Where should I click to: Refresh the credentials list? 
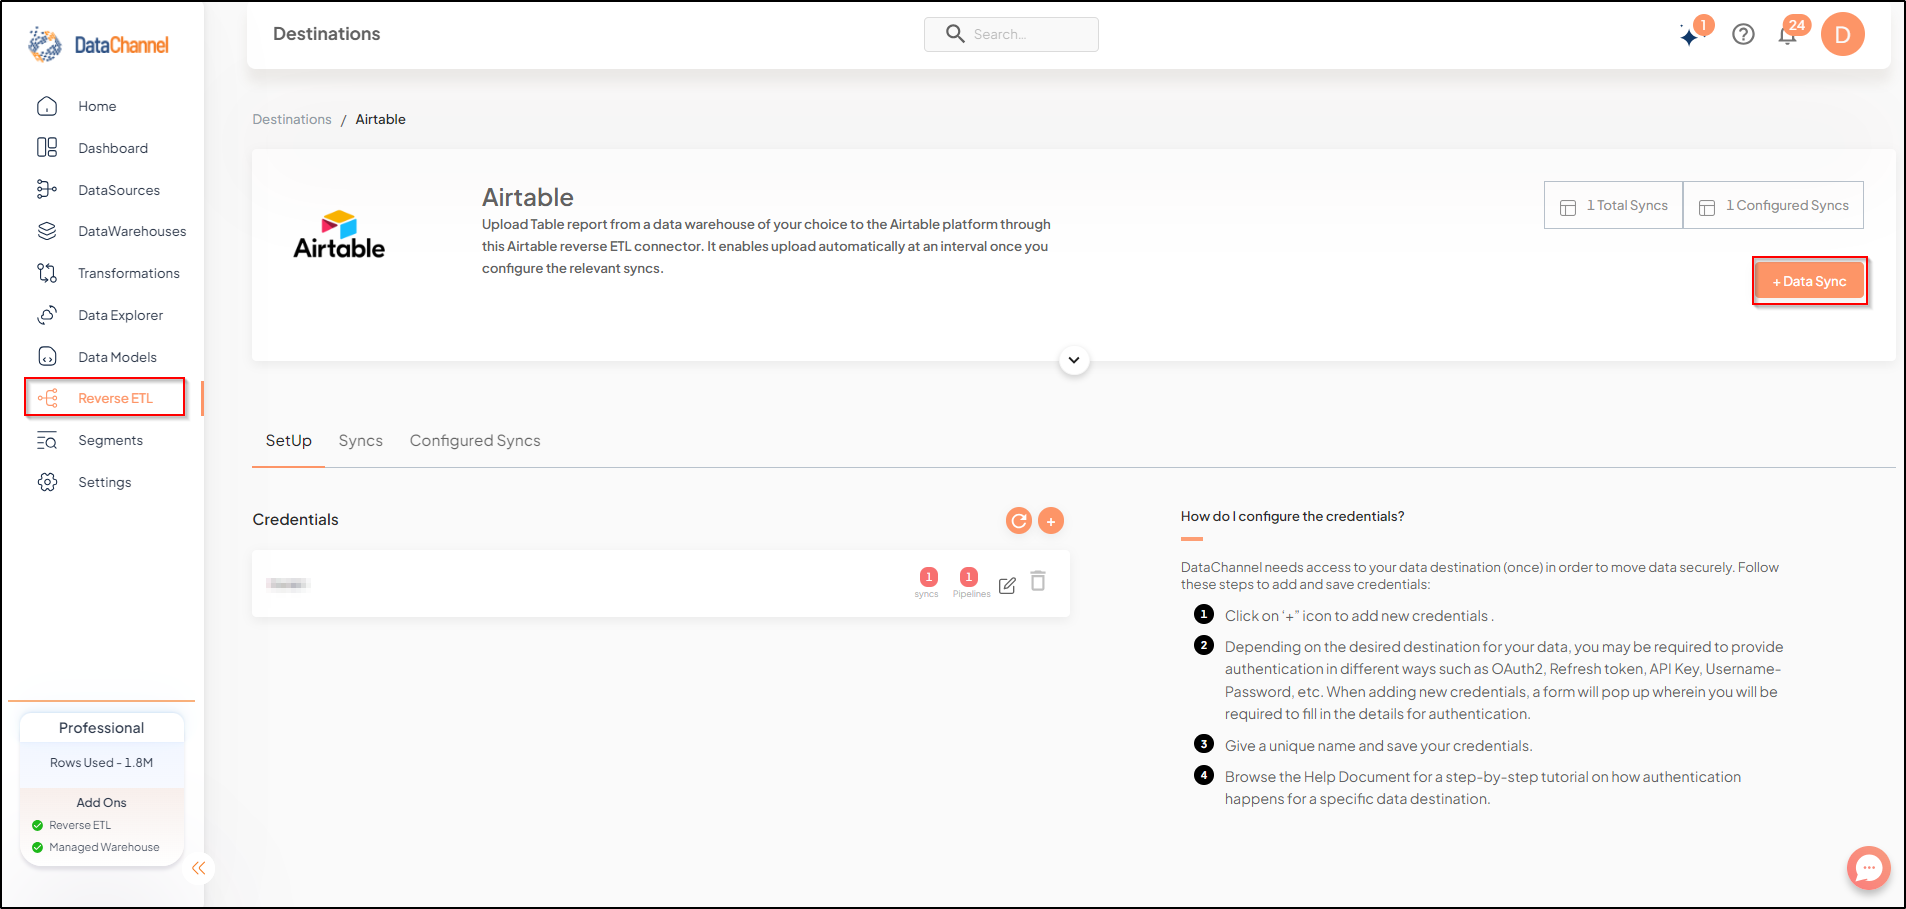tap(1018, 520)
